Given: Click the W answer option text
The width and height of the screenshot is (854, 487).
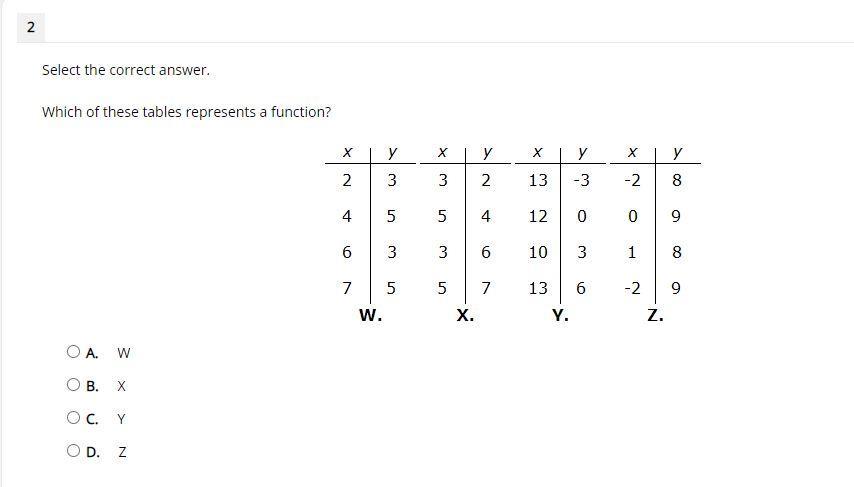Looking at the screenshot, I should click(x=124, y=353).
